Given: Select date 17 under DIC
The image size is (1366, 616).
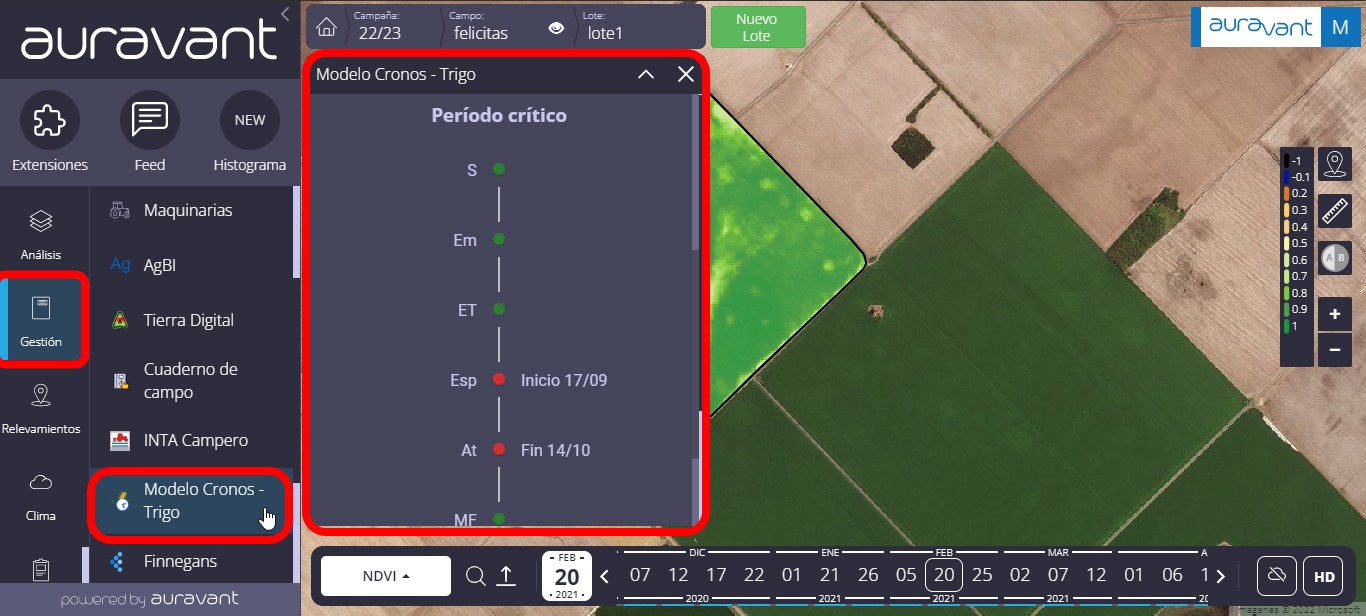Looking at the screenshot, I should (716, 575).
